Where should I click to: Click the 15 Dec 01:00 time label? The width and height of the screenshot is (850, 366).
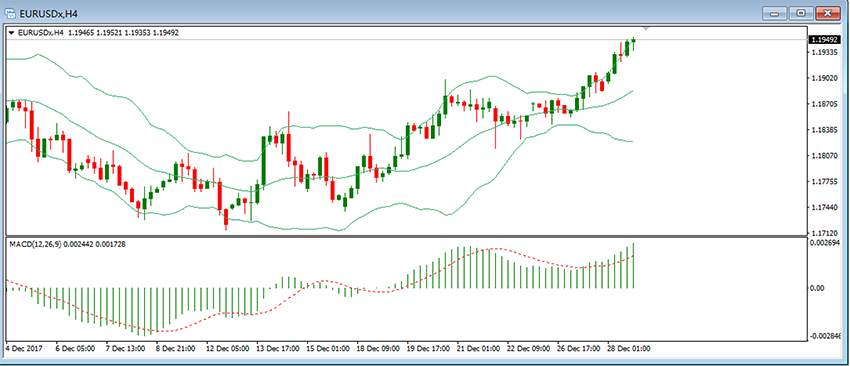[329, 348]
